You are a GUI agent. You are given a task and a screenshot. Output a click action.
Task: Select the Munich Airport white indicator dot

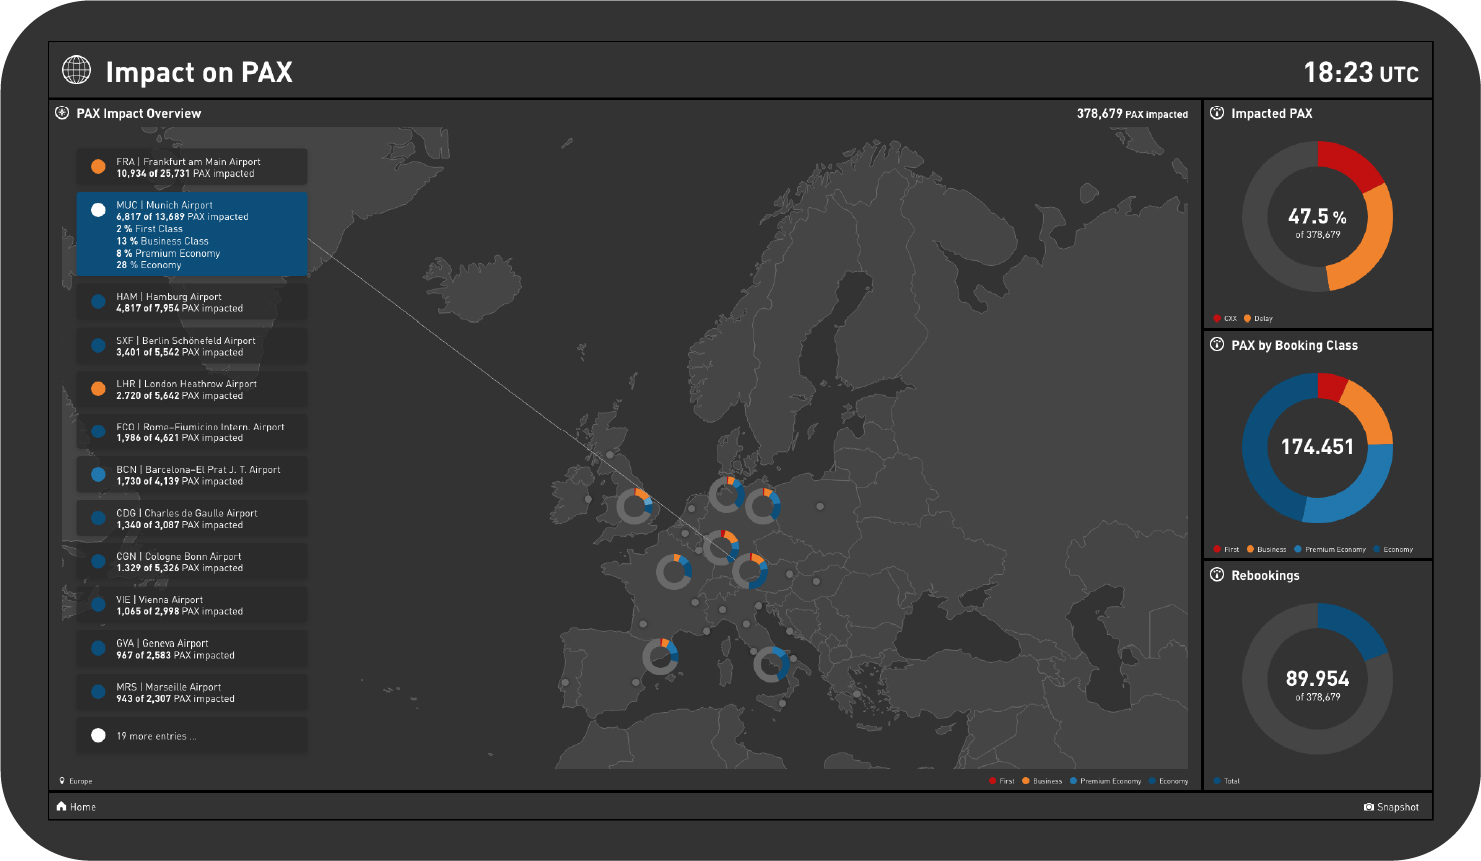pos(98,210)
